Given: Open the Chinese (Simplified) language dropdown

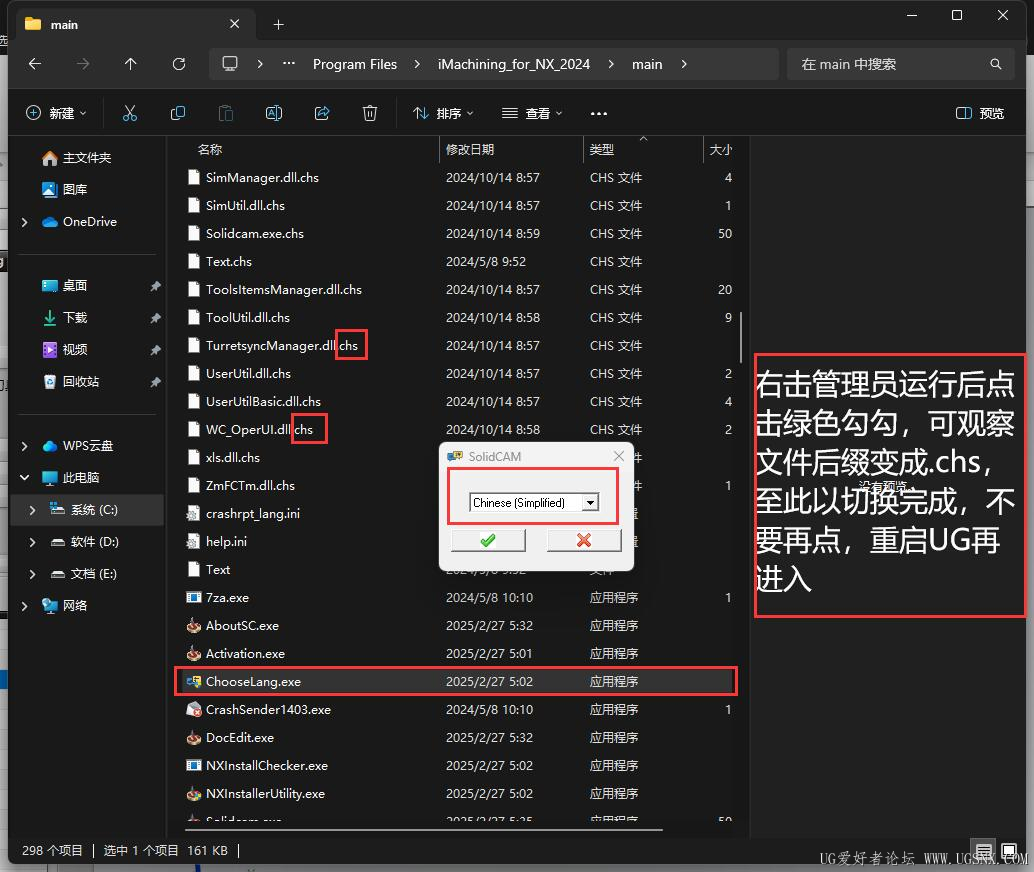Looking at the screenshot, I should [x=590, y=503].
